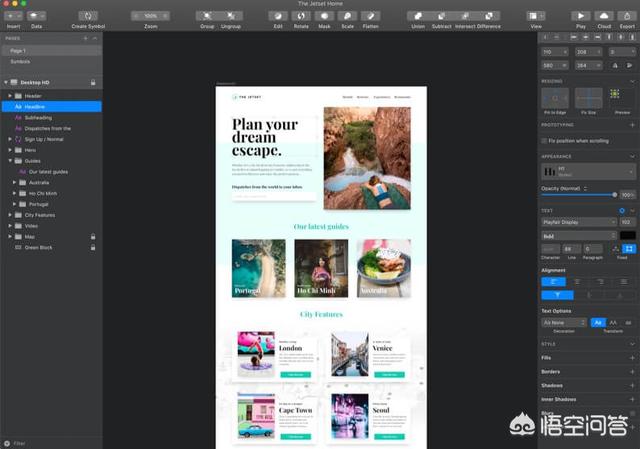Flip the layer vertically
Viewport: 640px width, 449px height.
click(629, 65)
